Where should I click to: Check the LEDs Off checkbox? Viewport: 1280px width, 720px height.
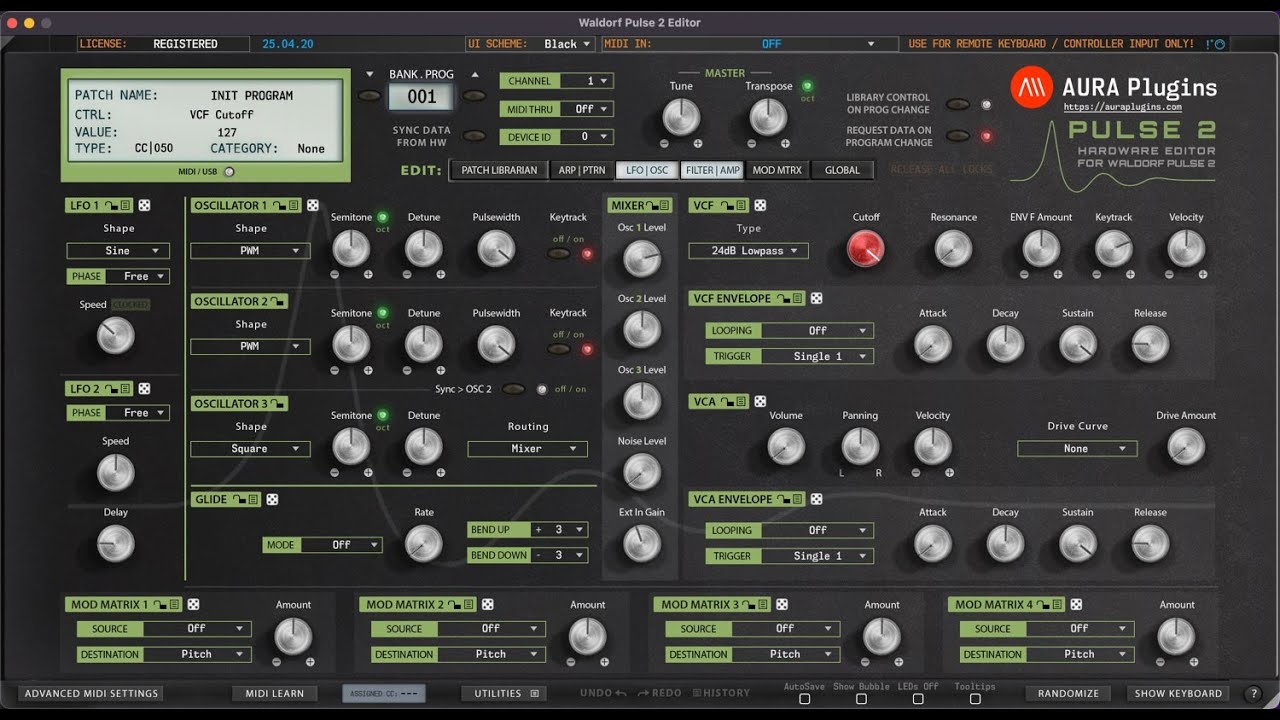(x=918, y=699)
